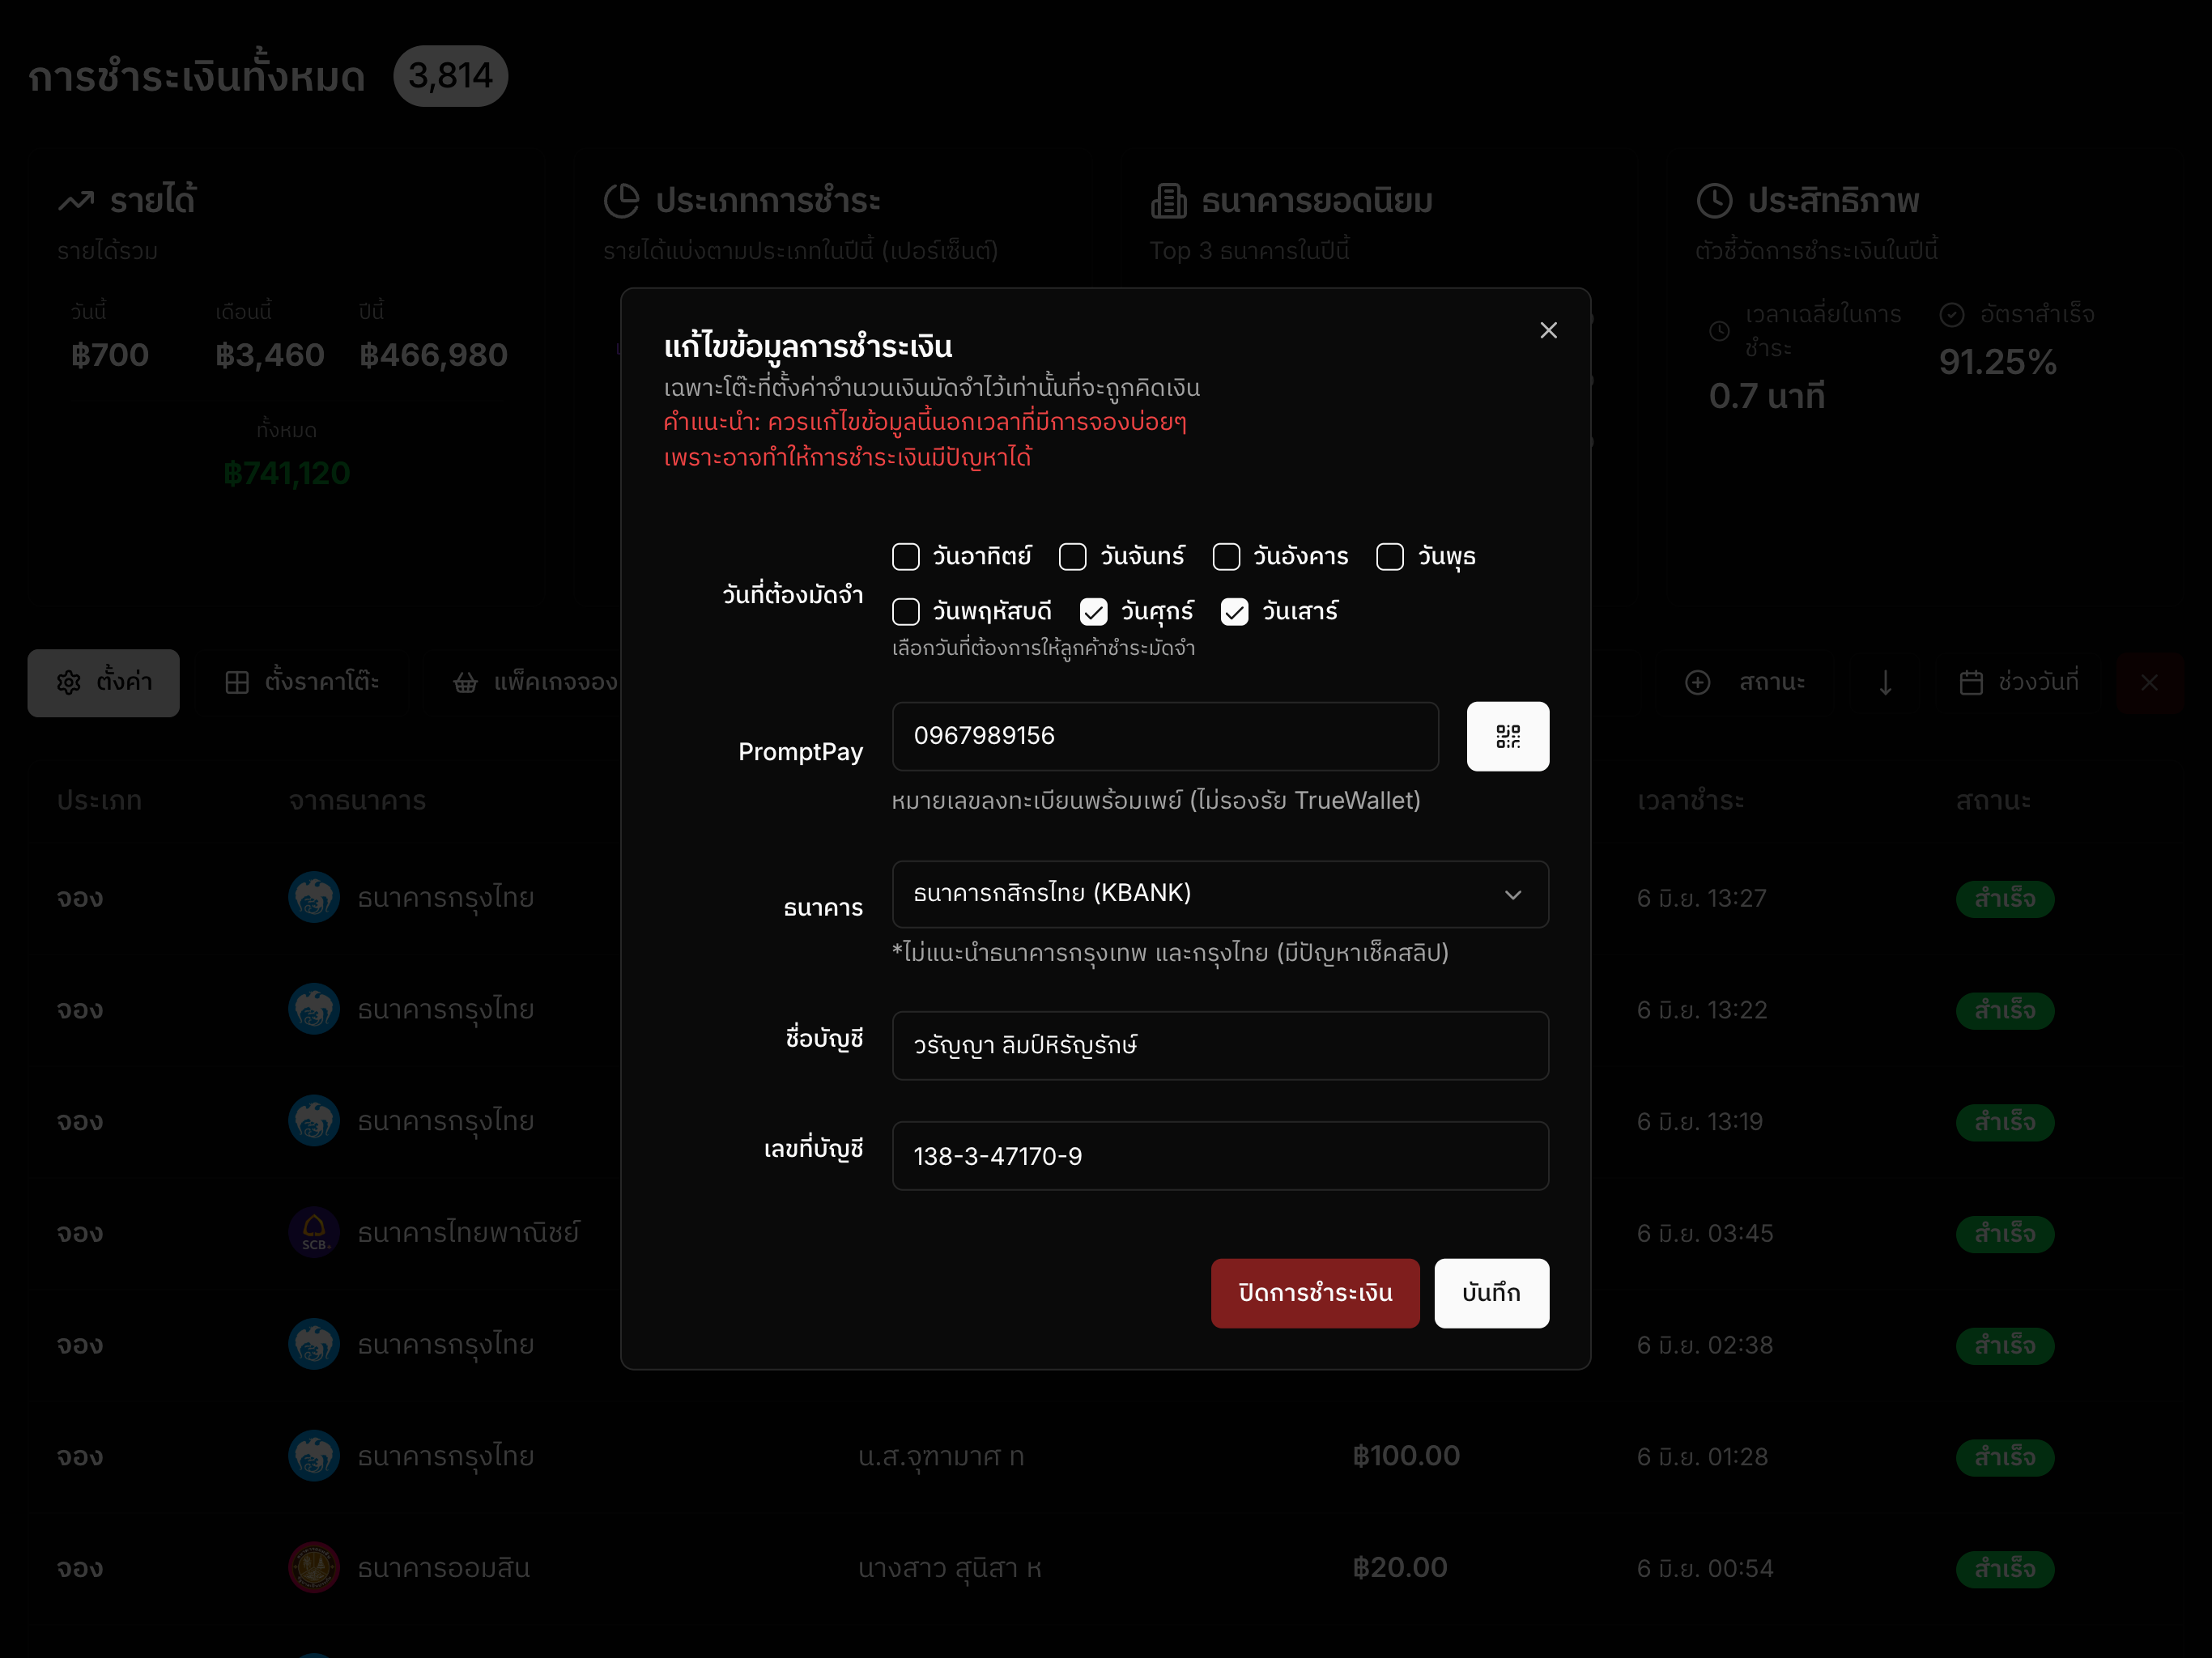The width and height of the screenshot is (2212, 1658).
Task: Click Krungthai bank logo in 13:27 row
Action: click(x=314, y=897)
